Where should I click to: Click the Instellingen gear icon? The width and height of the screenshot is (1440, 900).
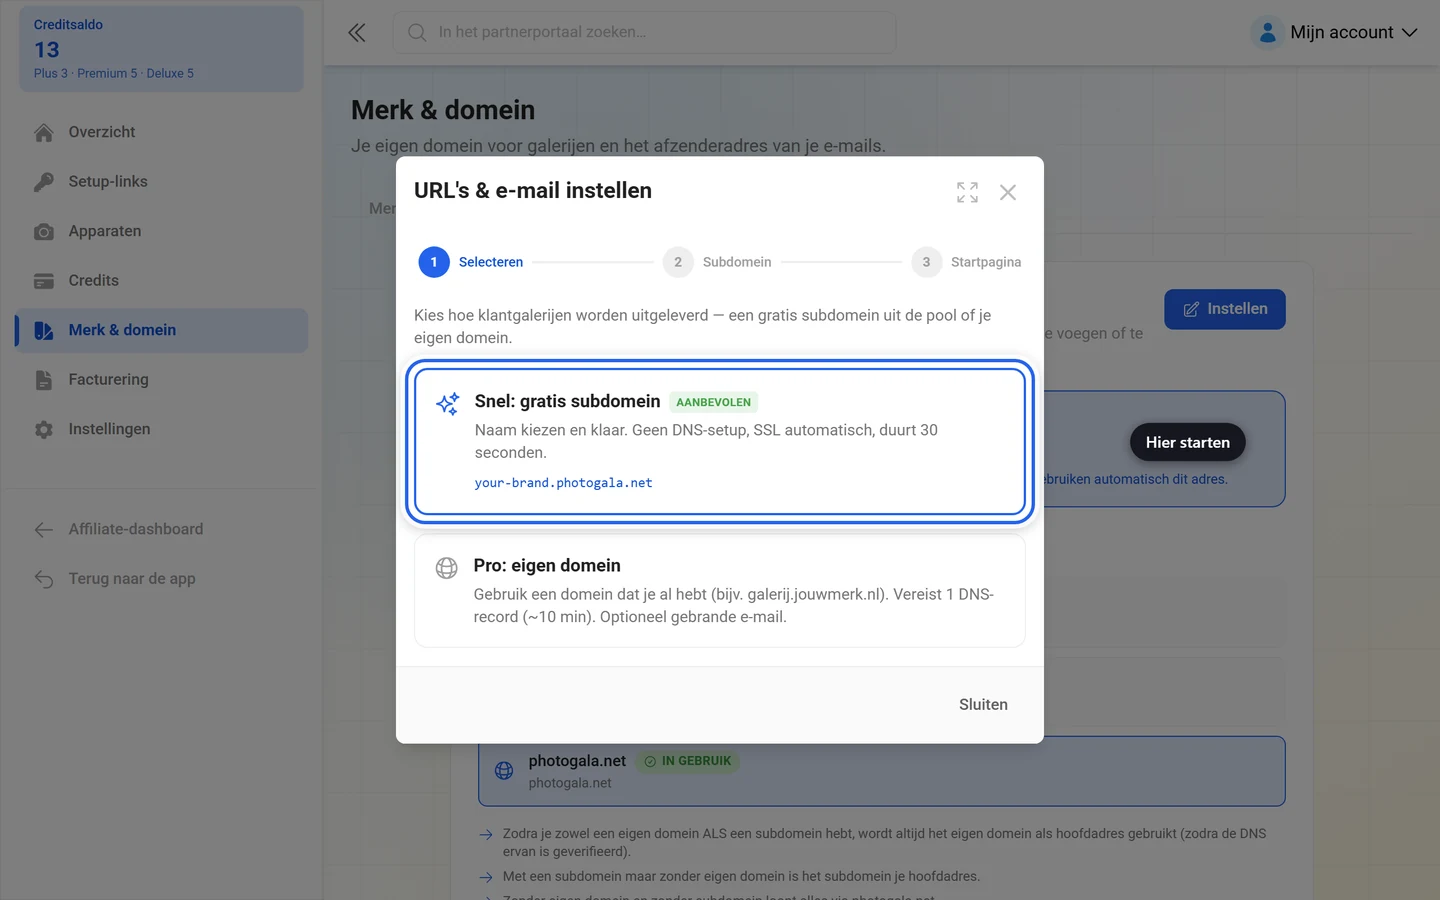pos(44,429)
